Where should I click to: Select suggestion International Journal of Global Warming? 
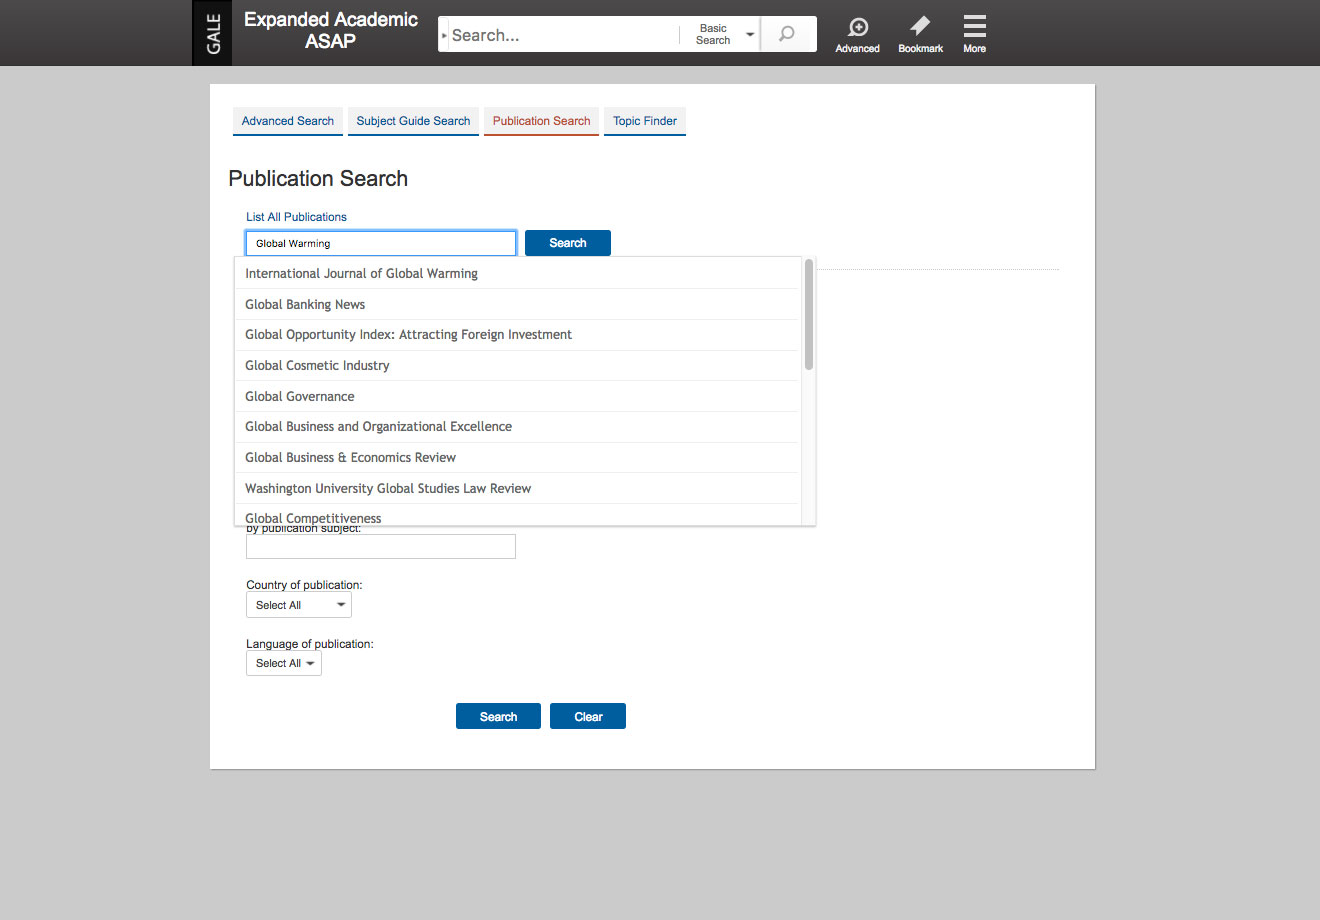[517, 273]
